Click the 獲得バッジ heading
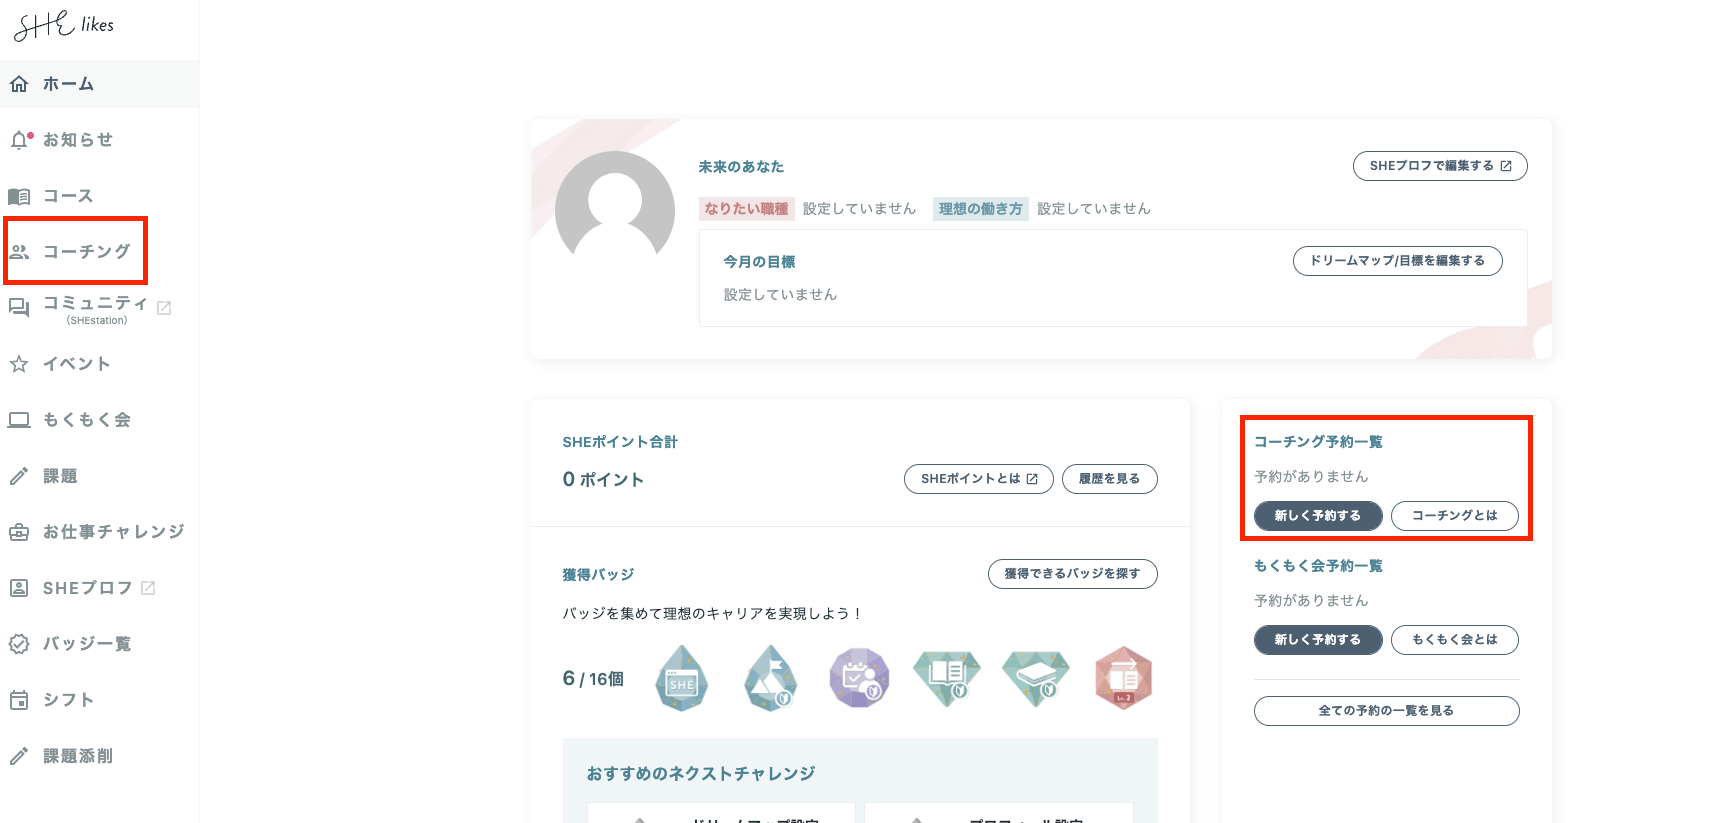The height and width of the screenshot is (823, 1730). pos(598,575)
